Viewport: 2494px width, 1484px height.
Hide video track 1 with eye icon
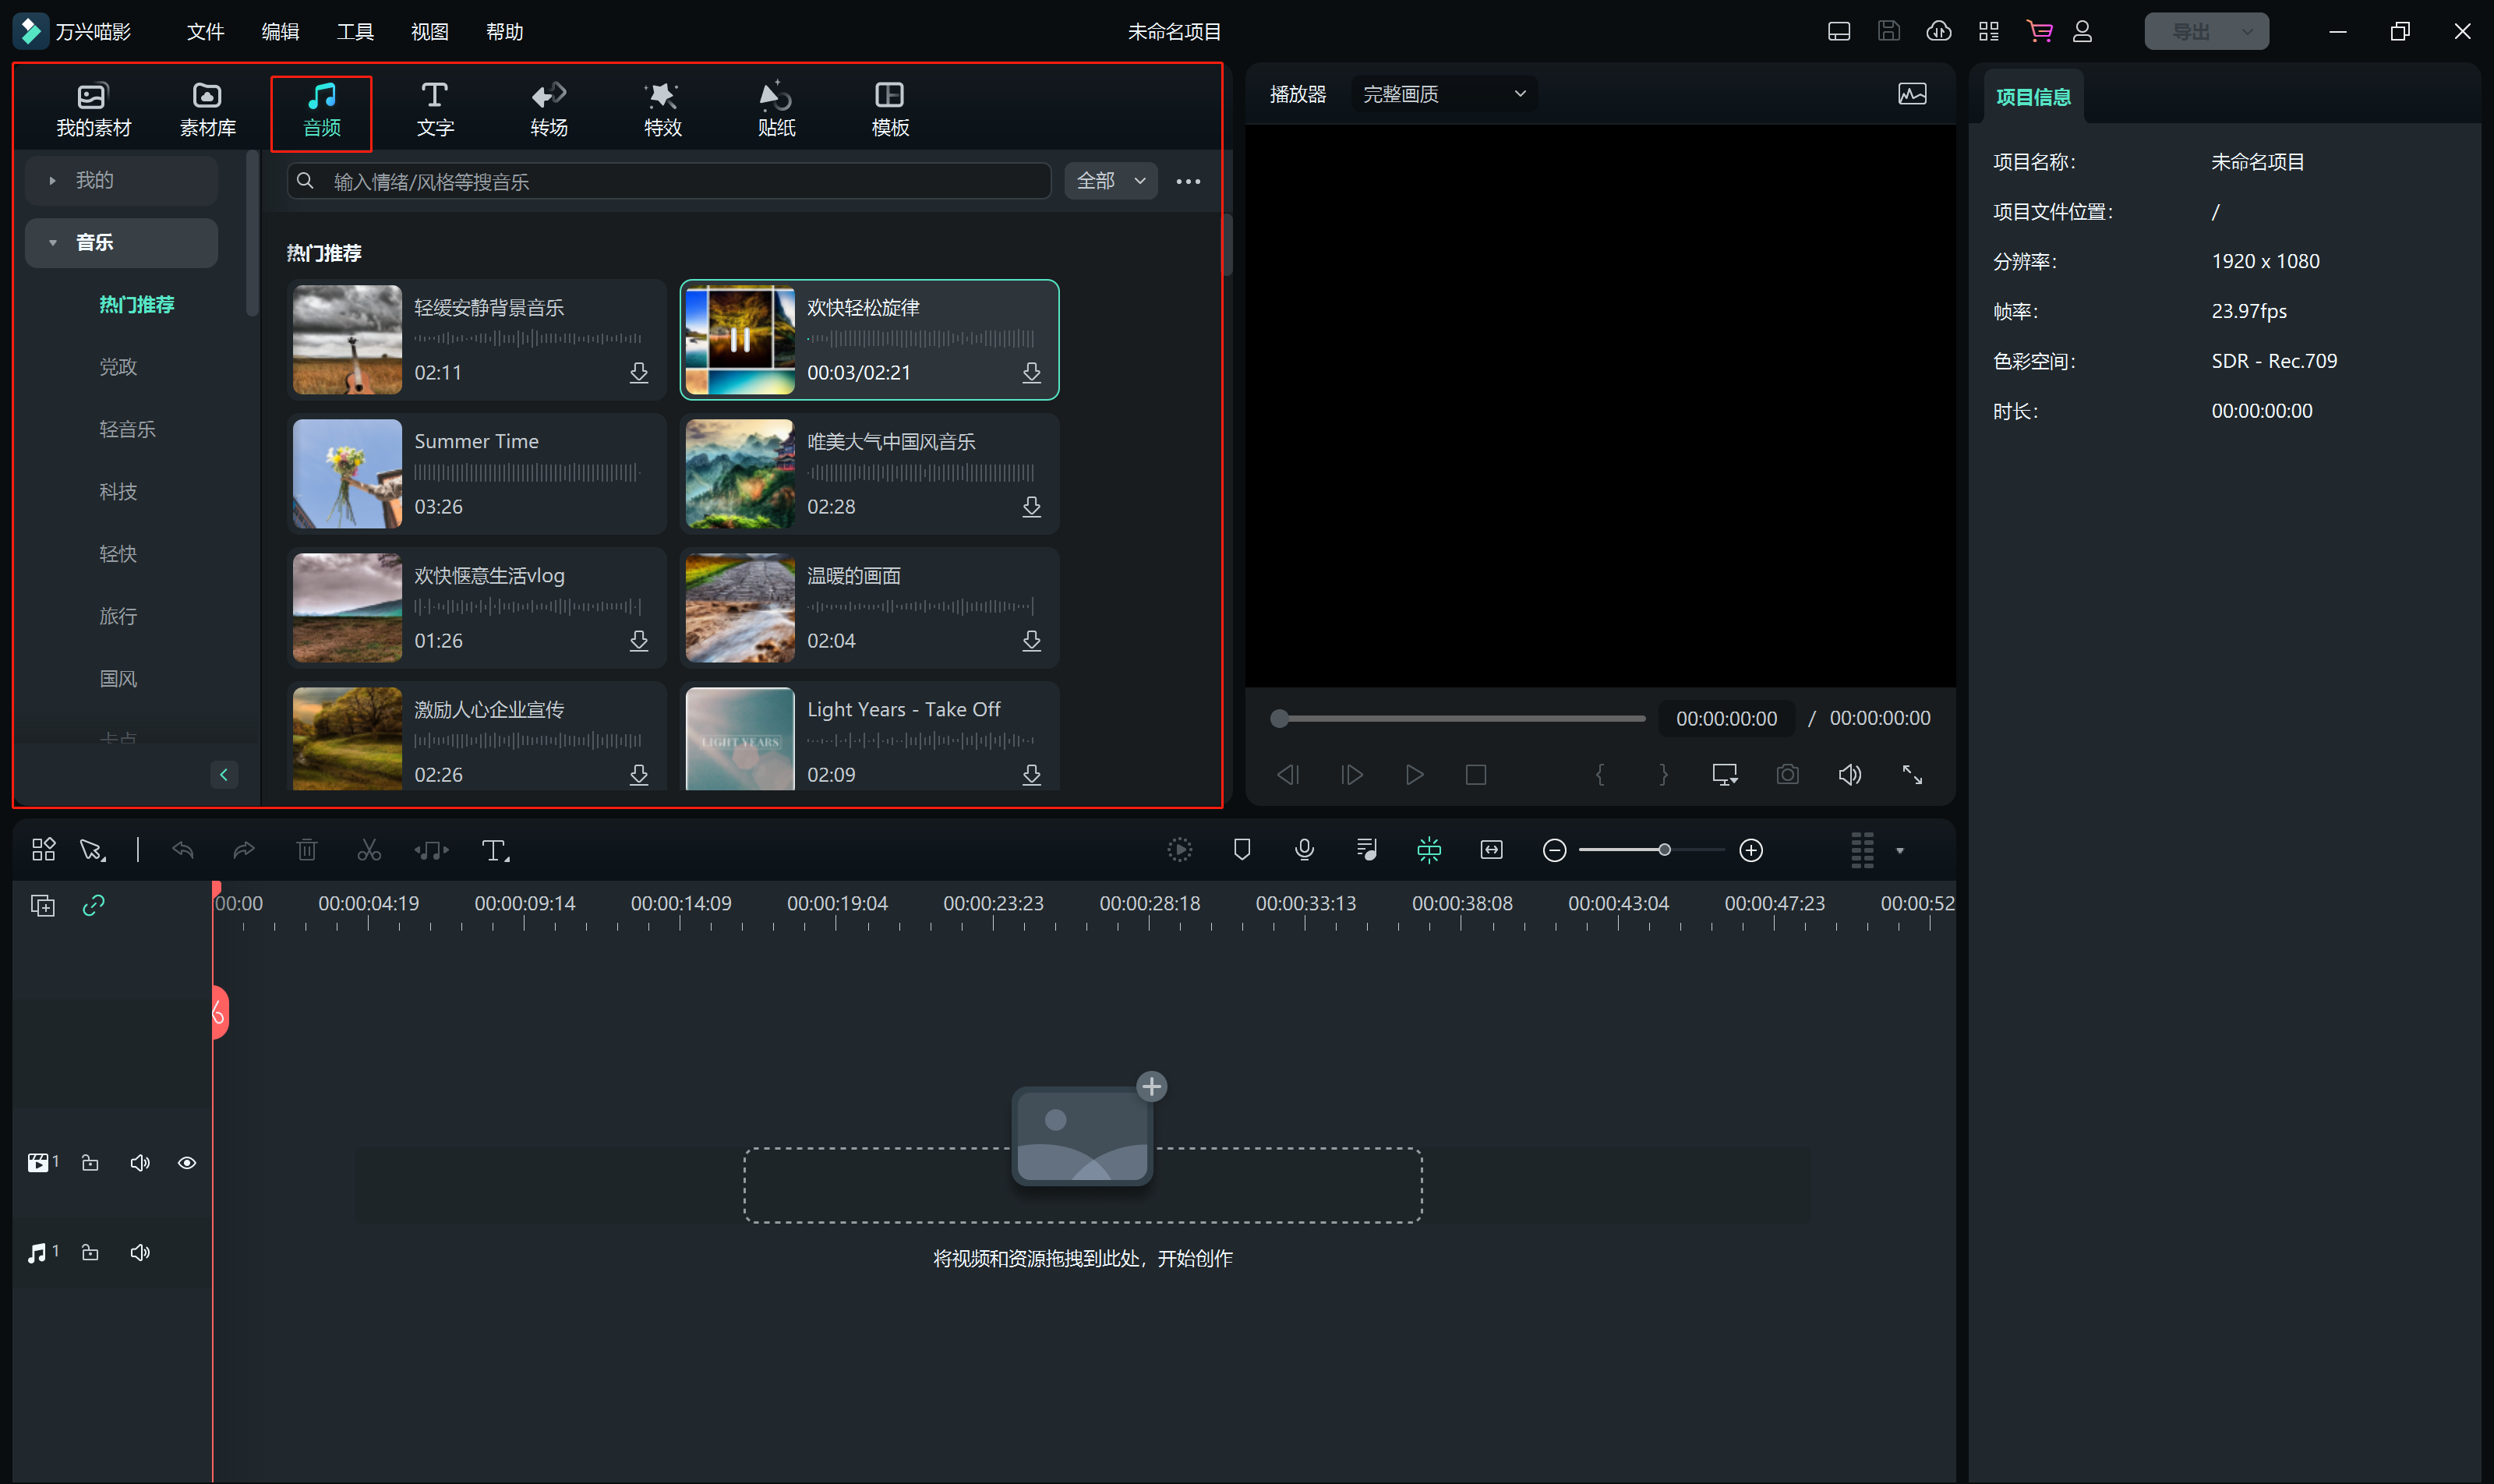pos(187,1163)
